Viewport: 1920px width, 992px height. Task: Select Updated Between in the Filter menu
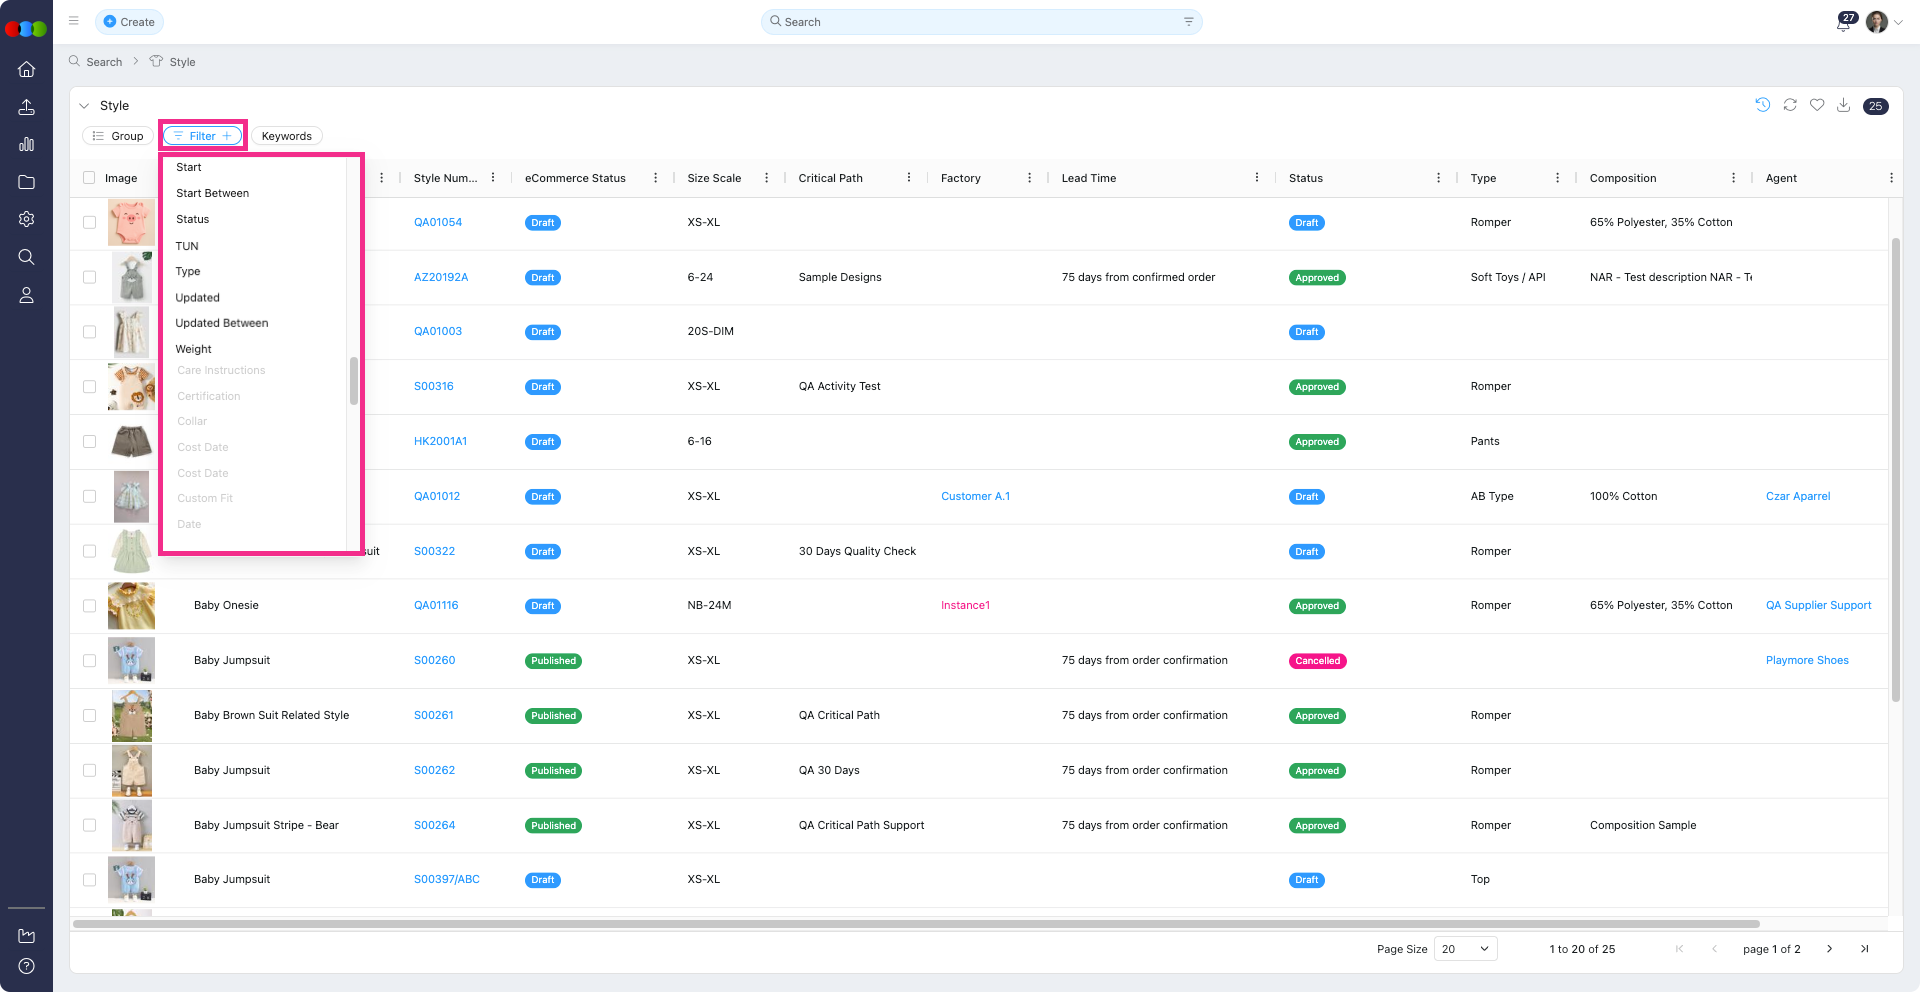(222, 322)
